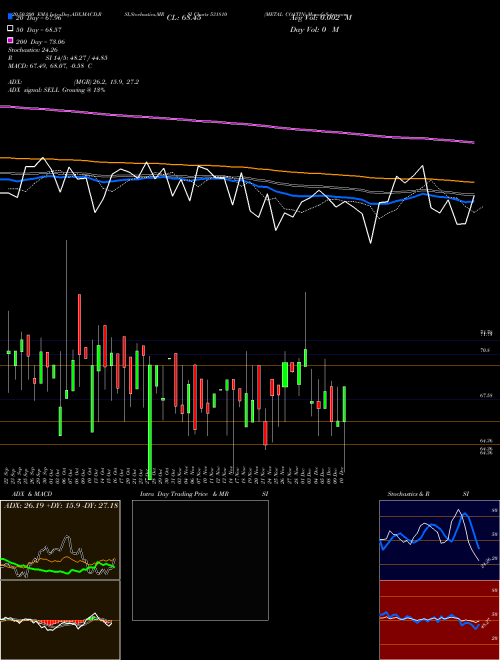The image size is (500, 660).
Task: Open the ADX indicator chart panel
Action: pyautogui.click(x=60, y=540)
